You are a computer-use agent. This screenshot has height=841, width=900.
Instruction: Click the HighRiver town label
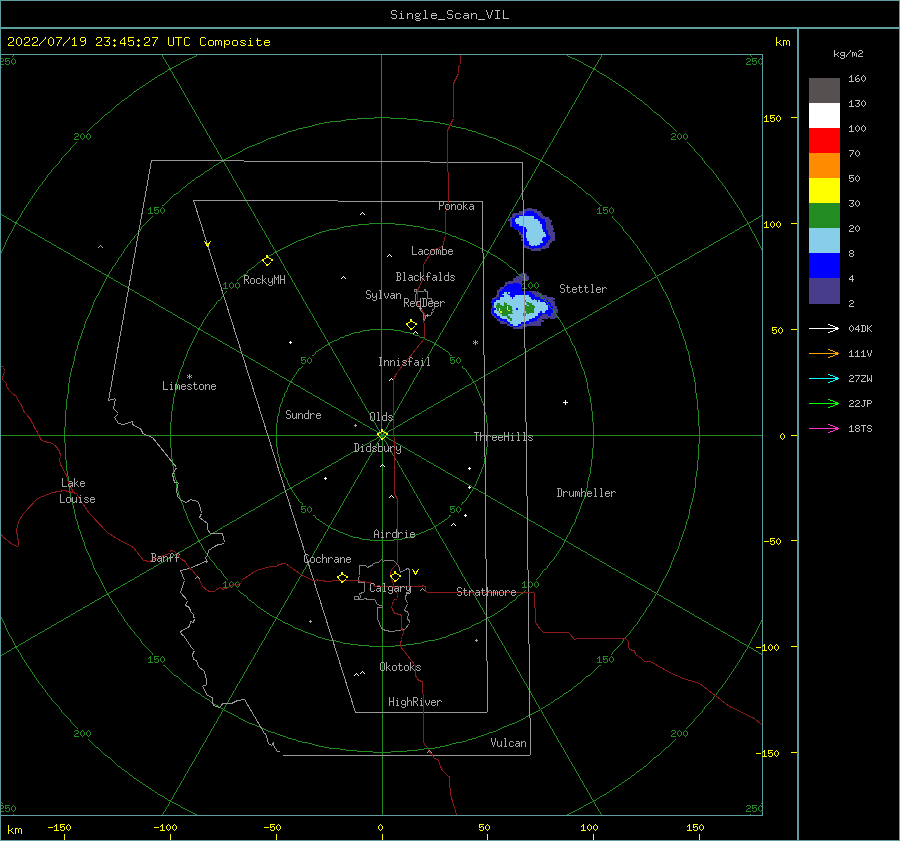(415, 702)
